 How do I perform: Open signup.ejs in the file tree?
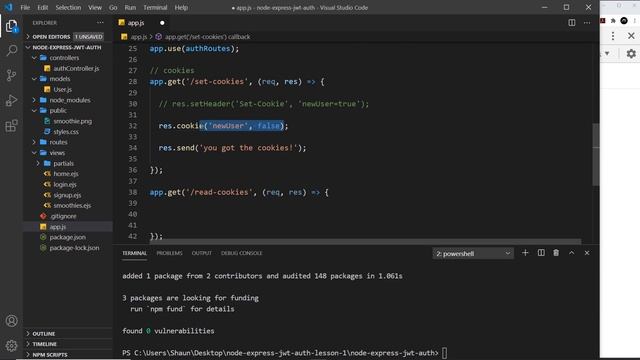pyautogui.click(x=67, y=195)
